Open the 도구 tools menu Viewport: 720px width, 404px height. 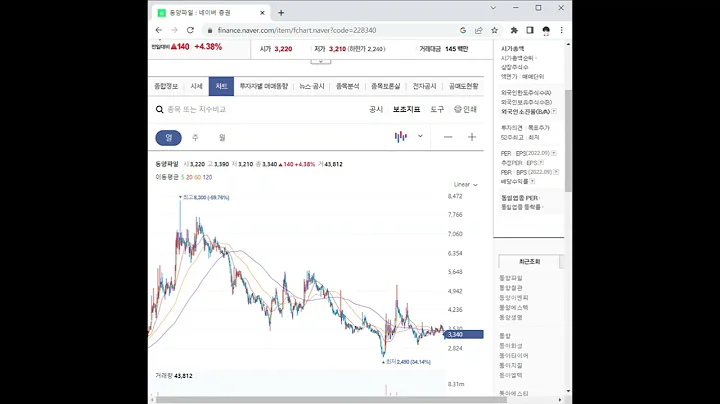pyautogui.click(x=437, y=109)
